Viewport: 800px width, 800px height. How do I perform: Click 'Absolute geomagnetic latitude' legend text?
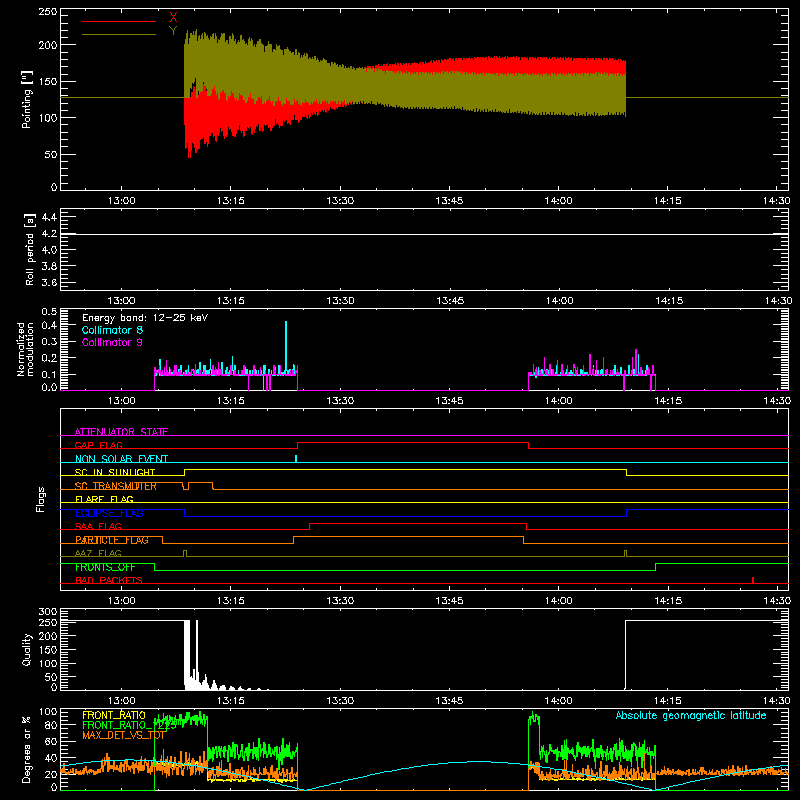[691, 715]
